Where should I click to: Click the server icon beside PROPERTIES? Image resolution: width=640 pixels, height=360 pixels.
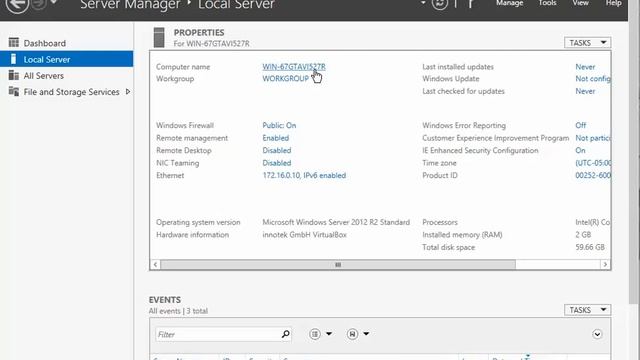coord(159,37)
